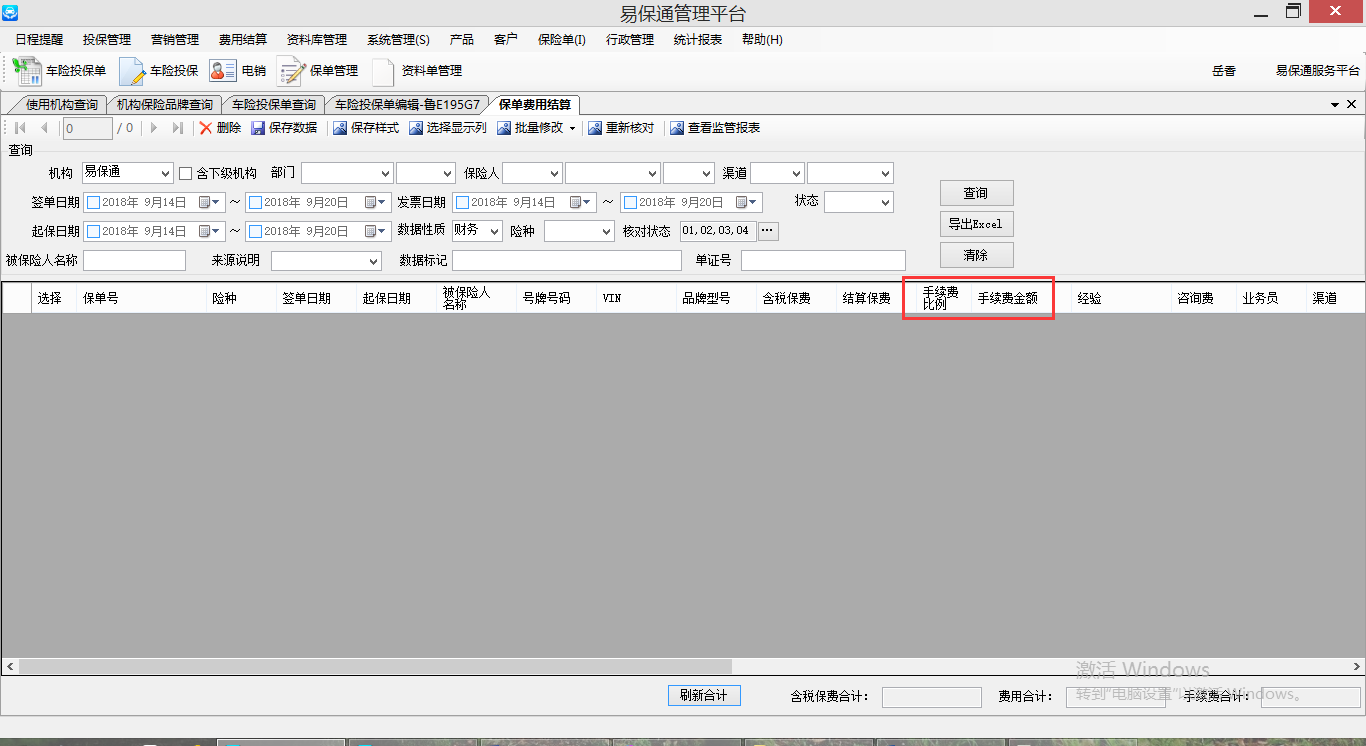Expand the first 保险人 dropdown
Image resolution: width=1366 pixels, height=746 pixels.
pos(532,173)
